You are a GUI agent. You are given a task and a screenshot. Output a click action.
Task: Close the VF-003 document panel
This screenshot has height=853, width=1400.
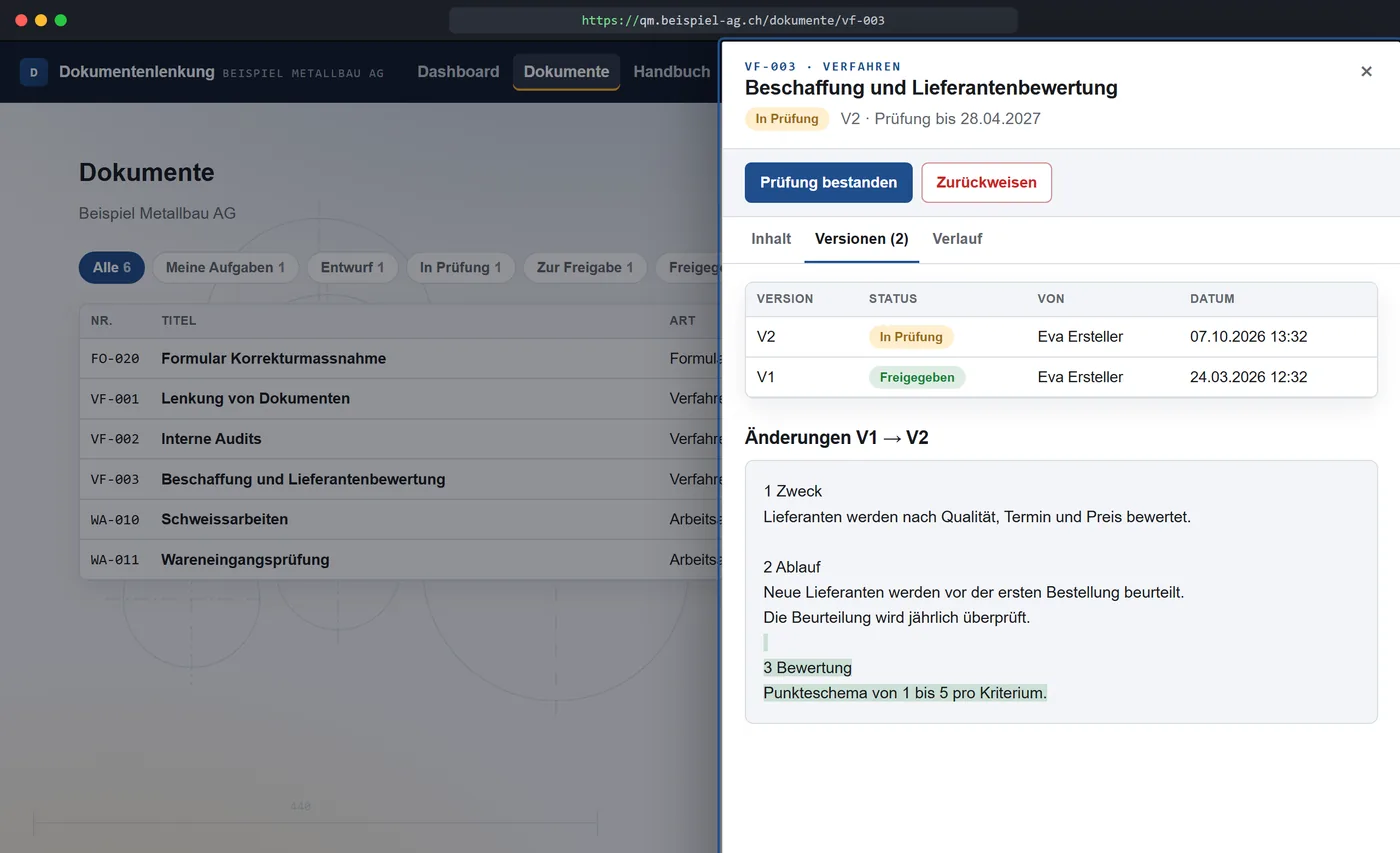point(1366,72)
